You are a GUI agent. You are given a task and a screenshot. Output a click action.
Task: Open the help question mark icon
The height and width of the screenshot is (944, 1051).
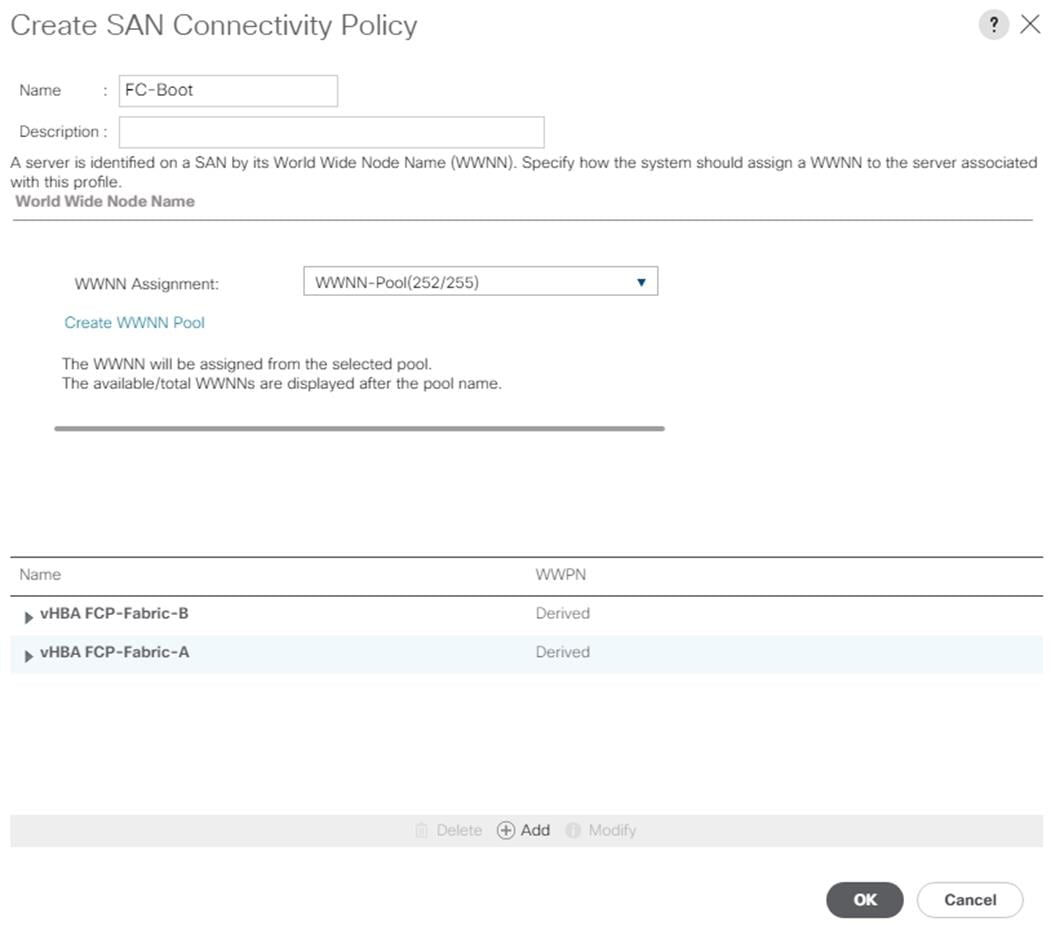point(994,25)
